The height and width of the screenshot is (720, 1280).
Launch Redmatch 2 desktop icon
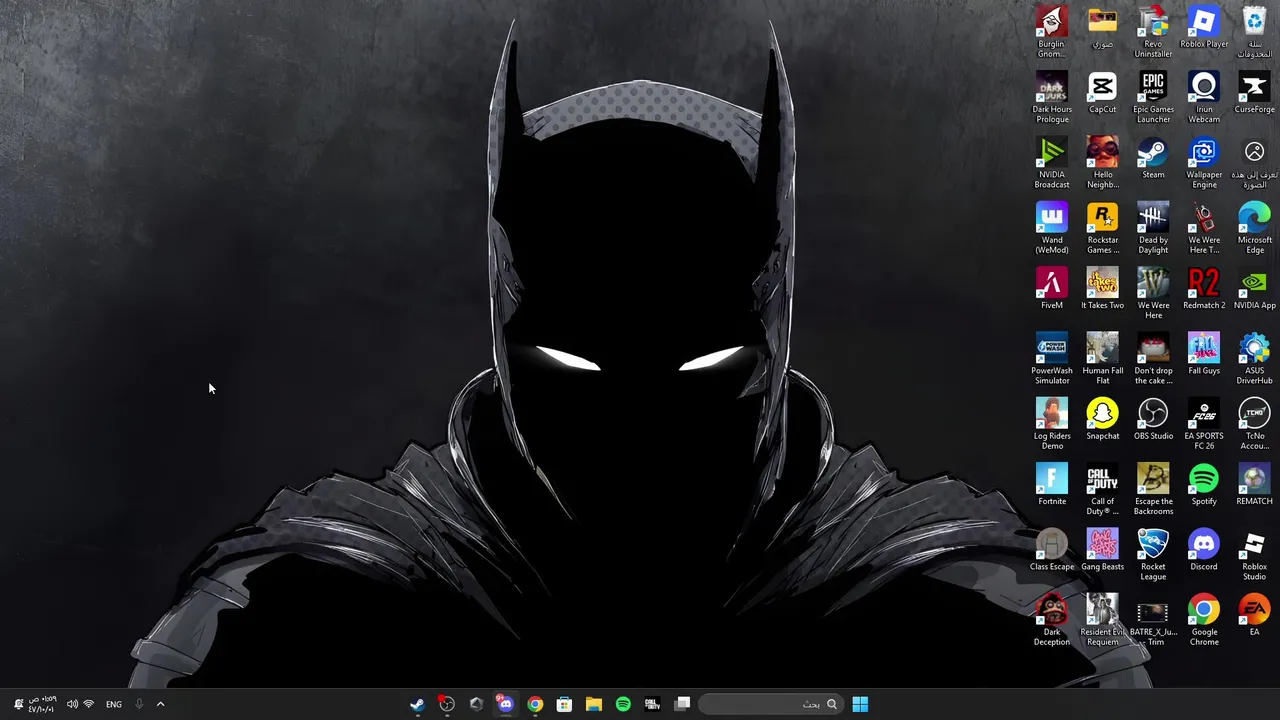point(1204,289)
